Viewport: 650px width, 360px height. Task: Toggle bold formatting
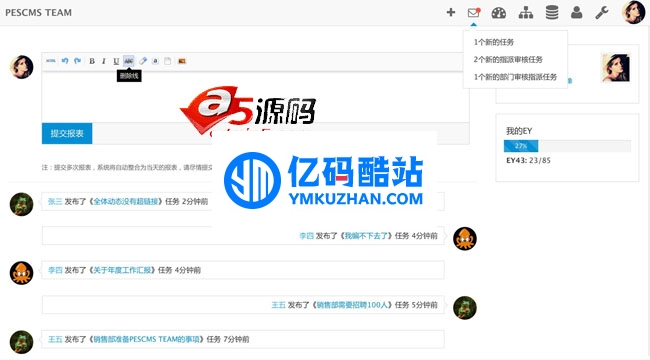tap(92, 61)
